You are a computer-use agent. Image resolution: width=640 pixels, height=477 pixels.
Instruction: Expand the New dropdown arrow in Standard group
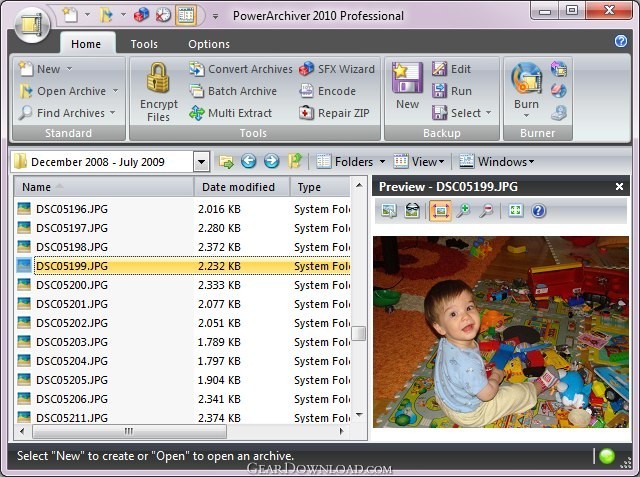coord(69,69)
